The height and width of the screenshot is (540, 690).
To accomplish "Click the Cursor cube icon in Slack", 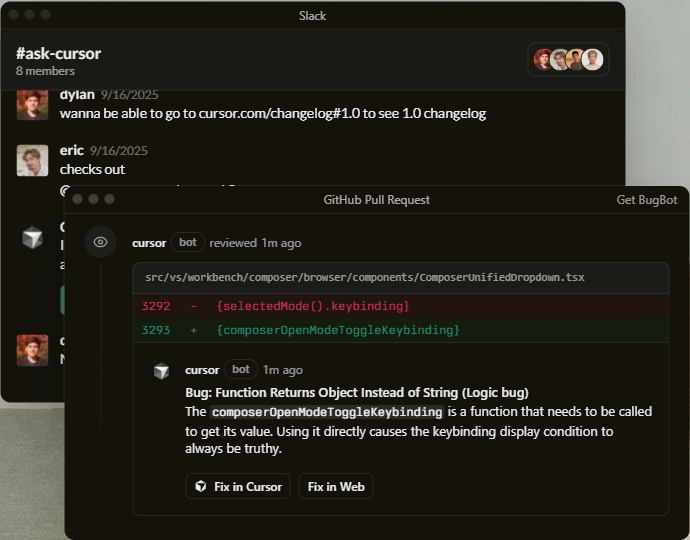I will pos(33,237).
